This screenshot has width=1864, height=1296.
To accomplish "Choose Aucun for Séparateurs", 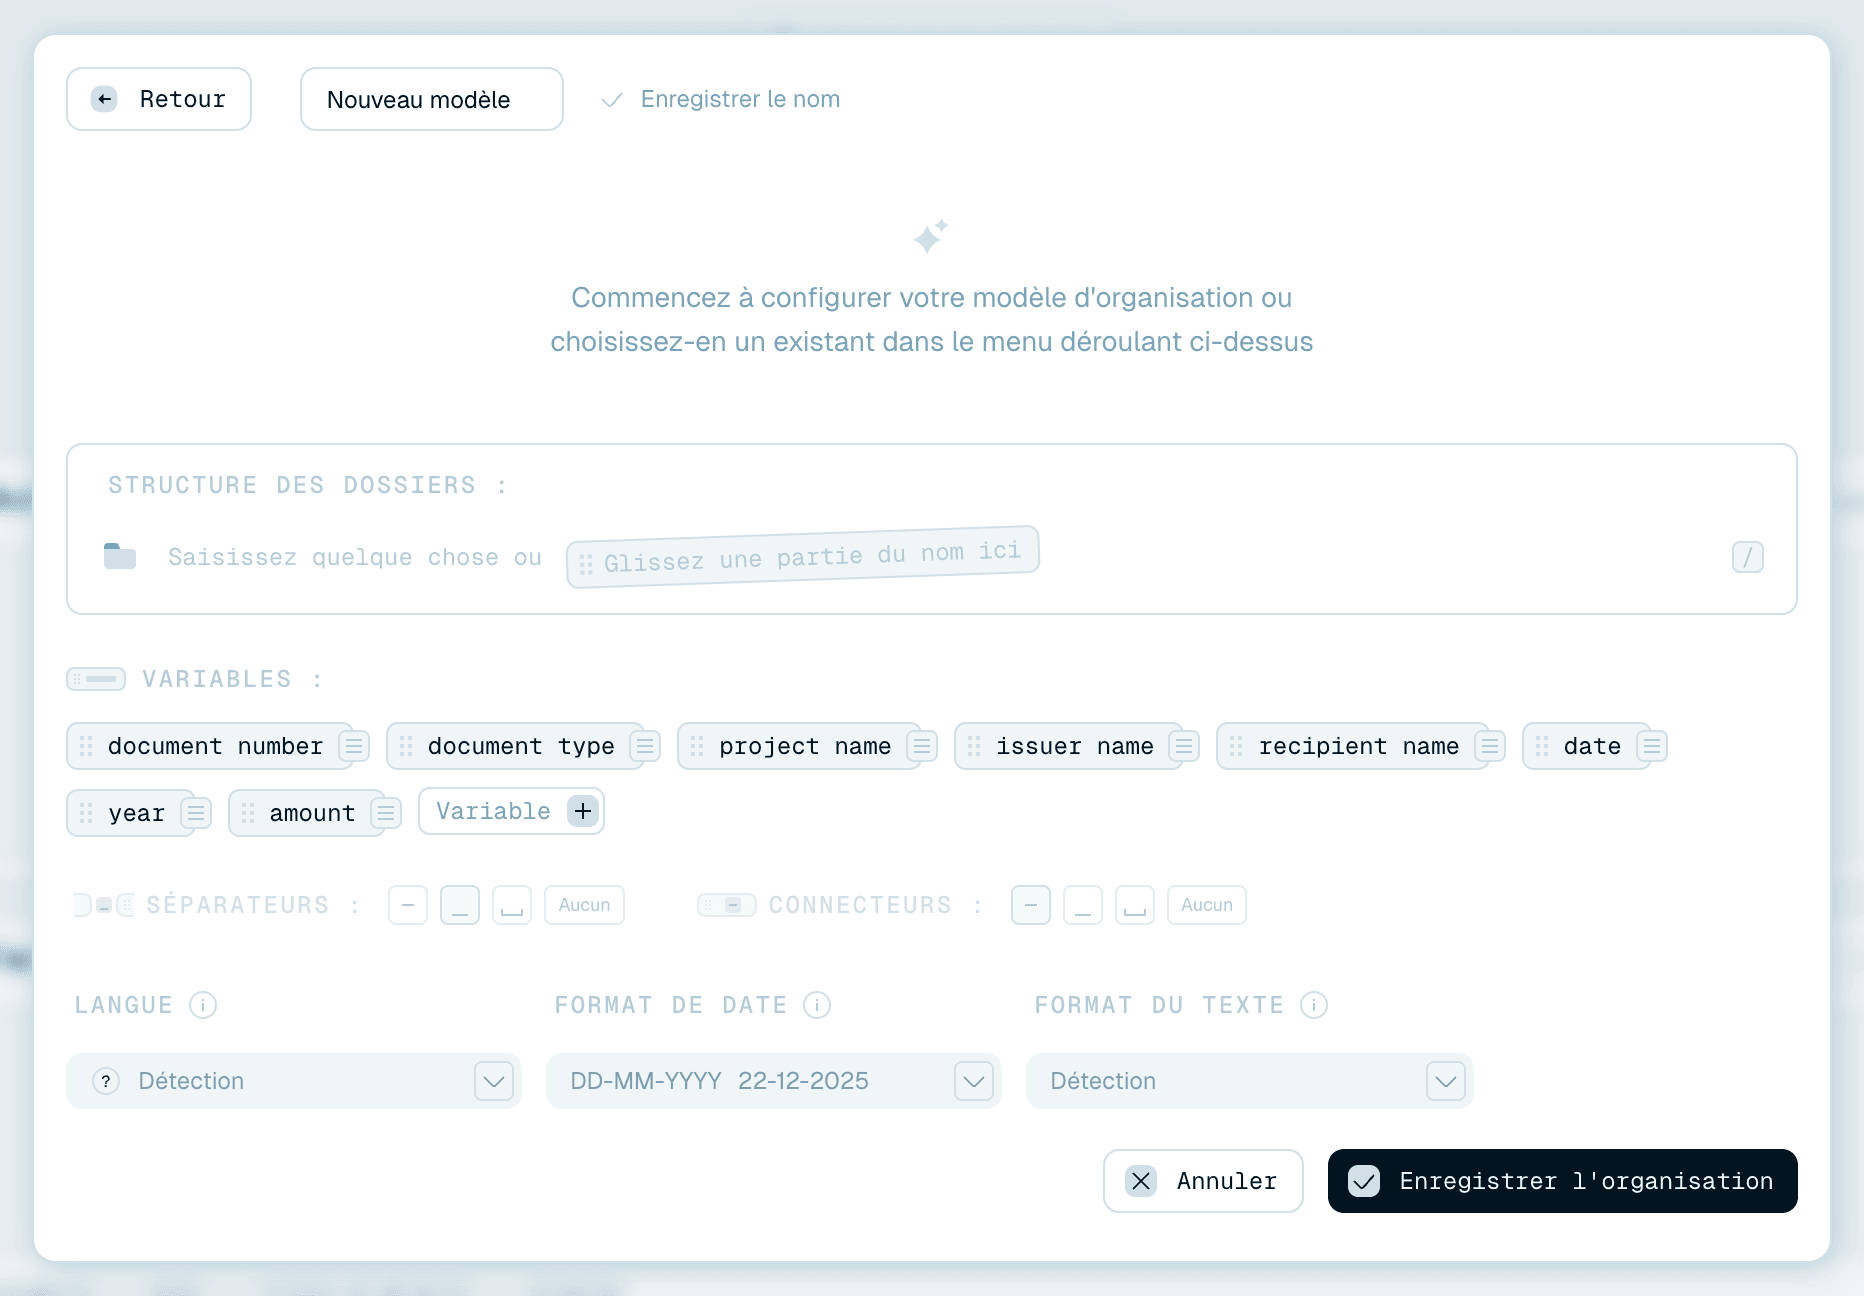I will coord(585,905).
